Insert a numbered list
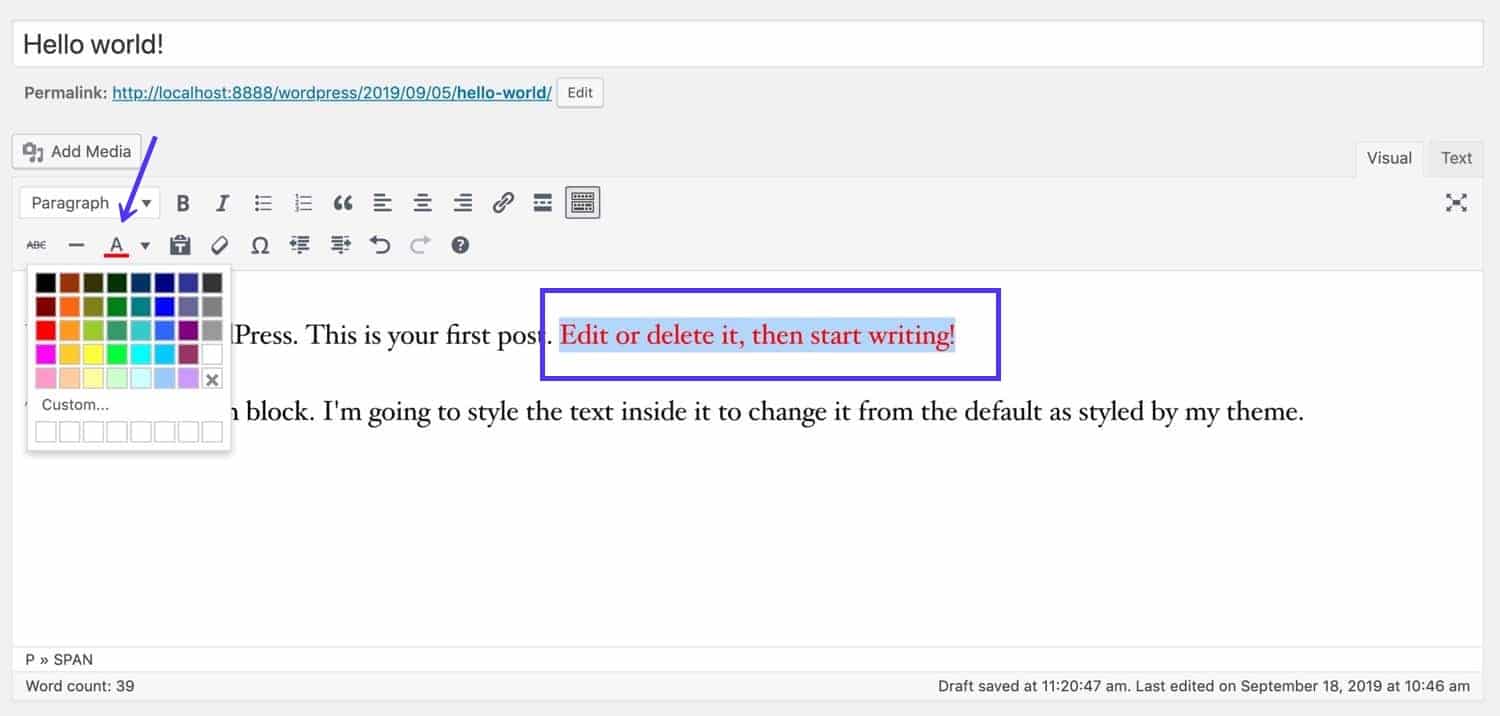 point(303,202)
